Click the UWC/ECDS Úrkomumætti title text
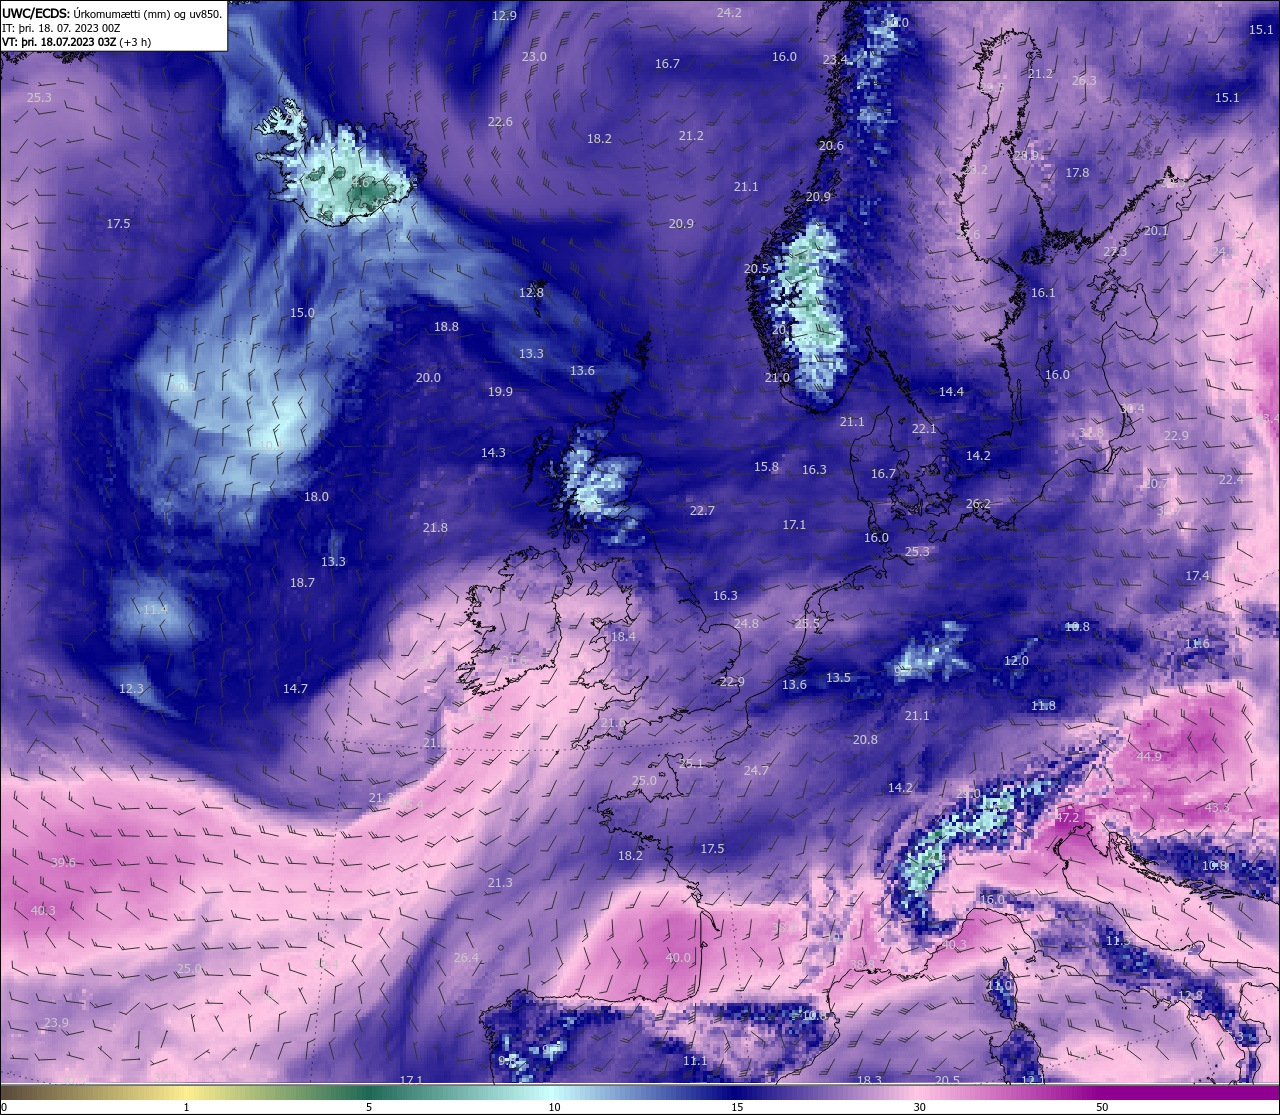Screen dimensions: 1280x1115 (112, 13)
